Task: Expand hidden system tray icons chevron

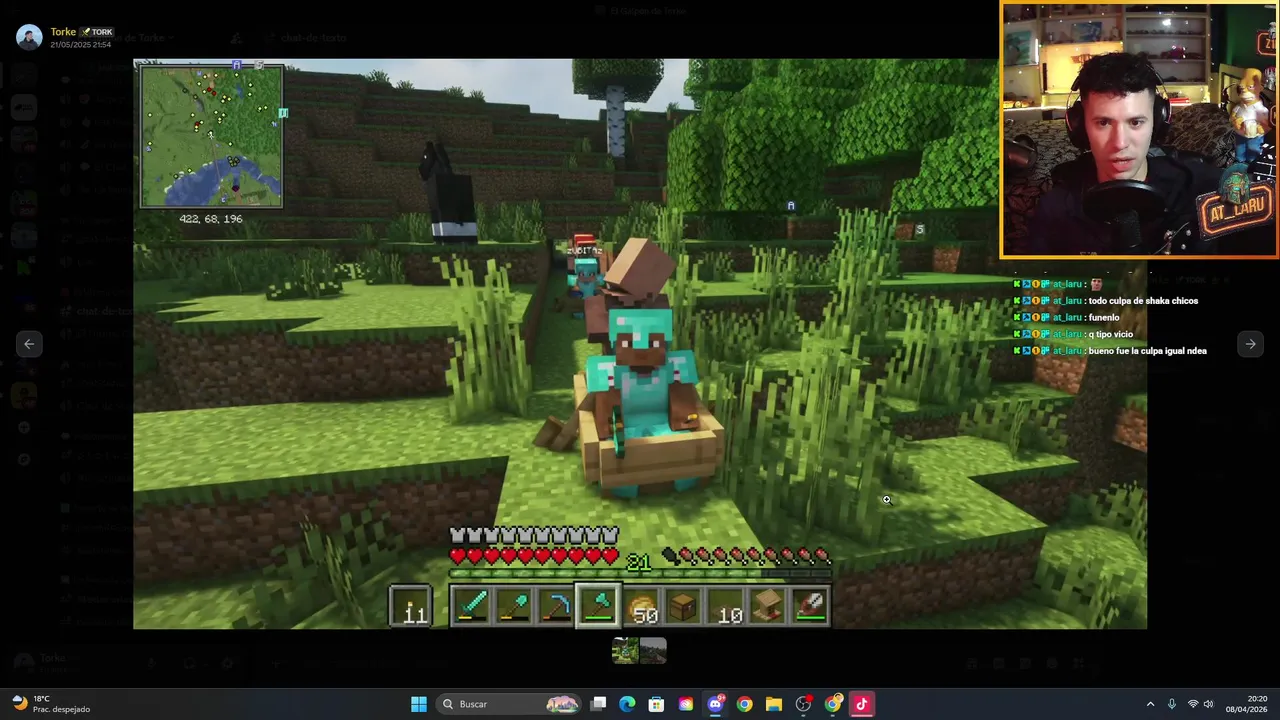Action: pos(1150,704)
